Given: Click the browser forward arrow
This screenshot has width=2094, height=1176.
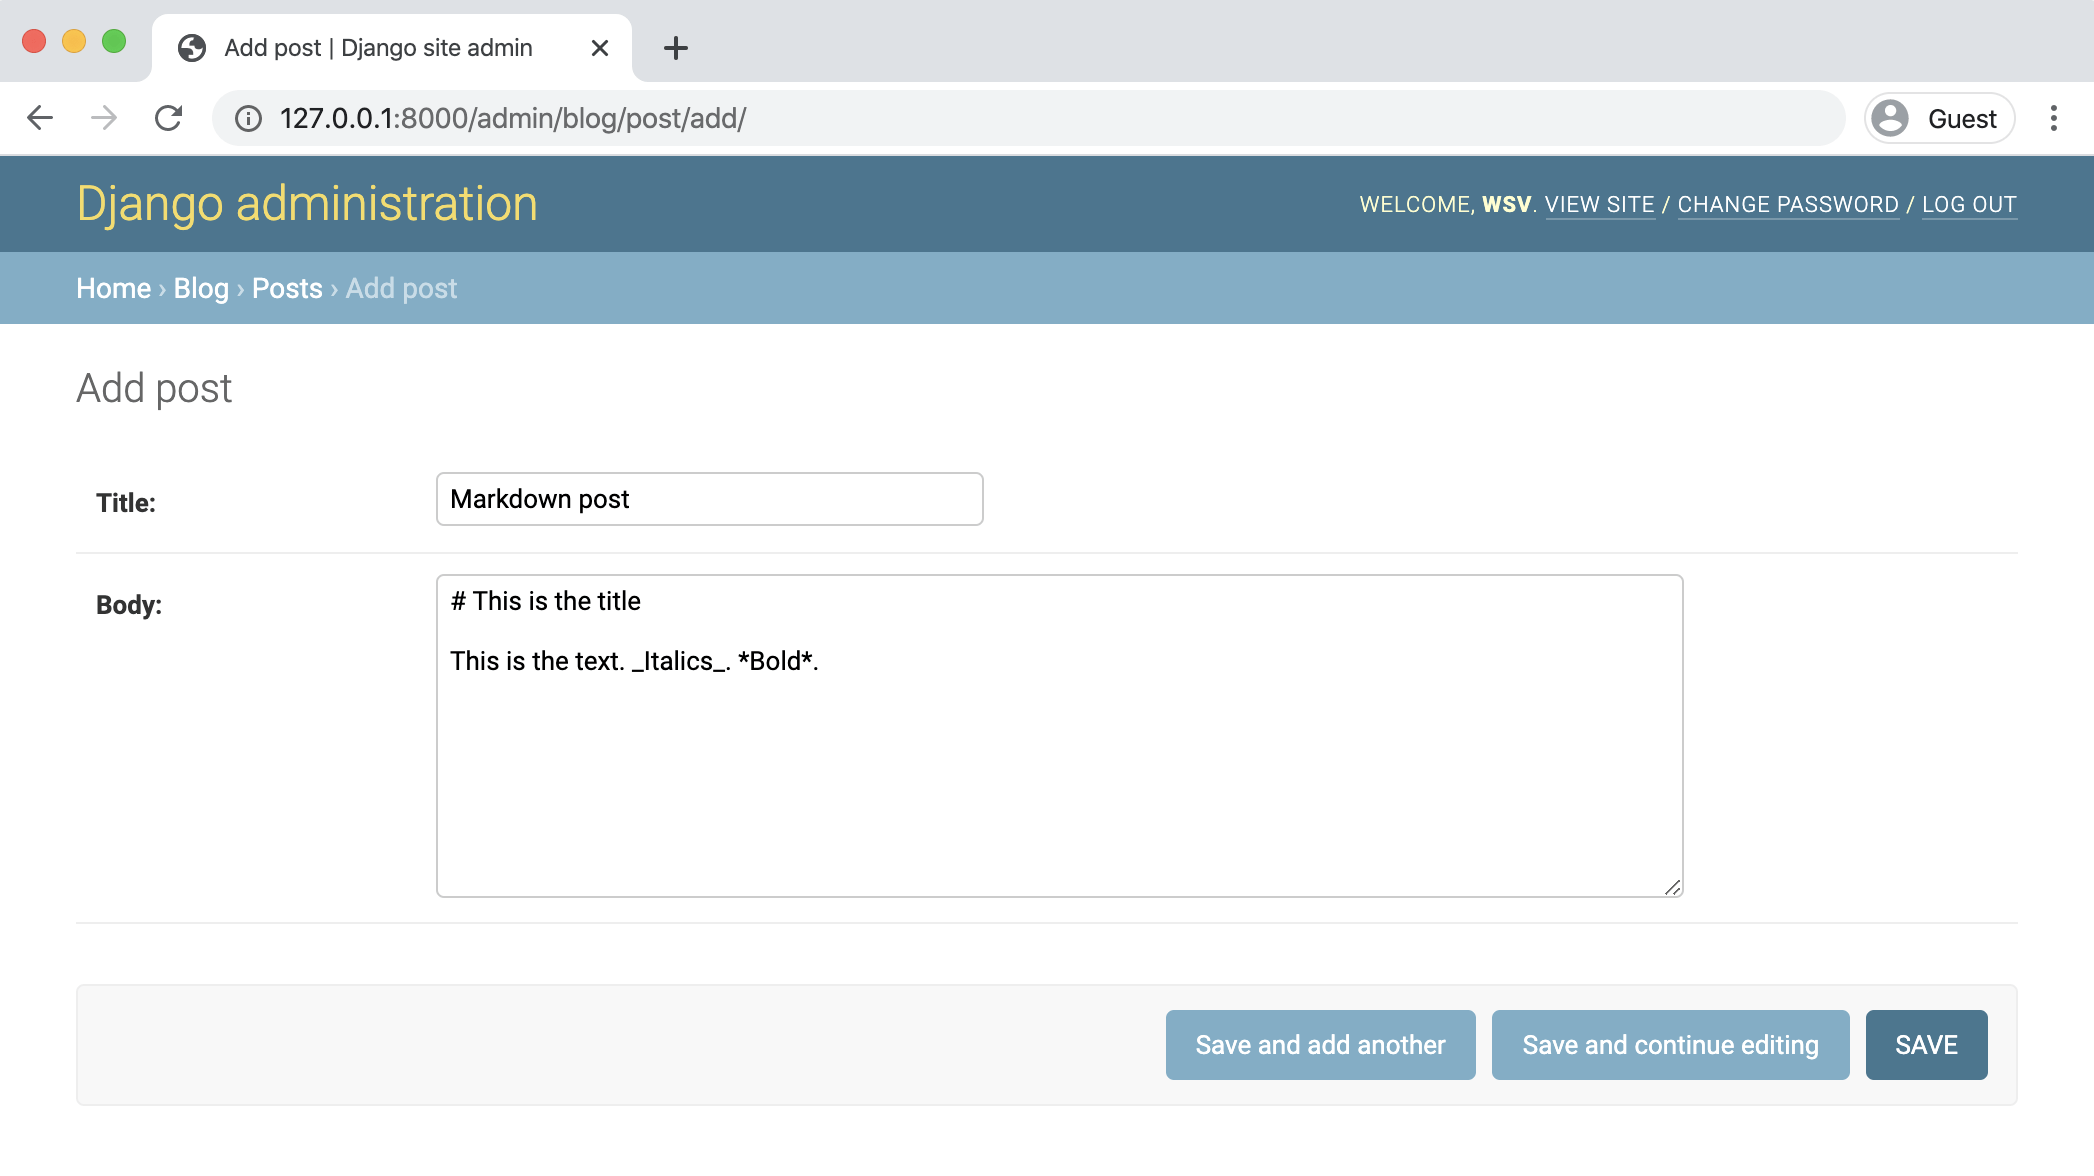Looking at the screenshot, I should 104,117.
